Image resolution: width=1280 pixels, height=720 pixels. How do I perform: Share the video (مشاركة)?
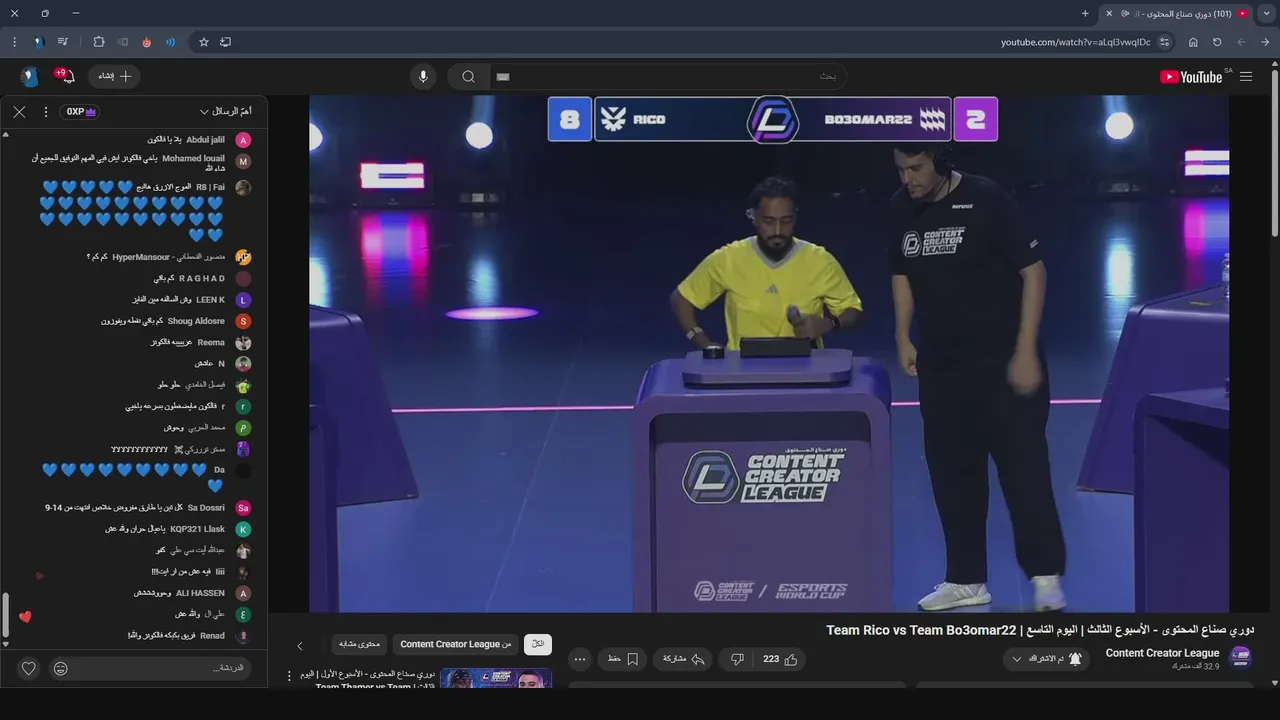point(685,659)
